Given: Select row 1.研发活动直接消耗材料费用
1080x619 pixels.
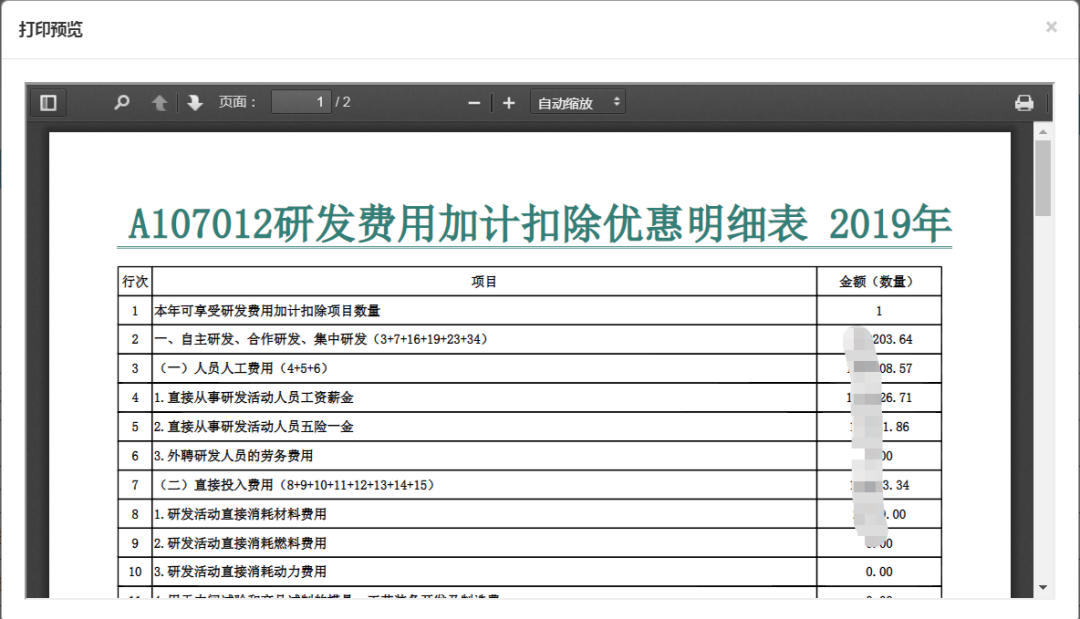Looking at the screenshot, I should pos(530,514).
